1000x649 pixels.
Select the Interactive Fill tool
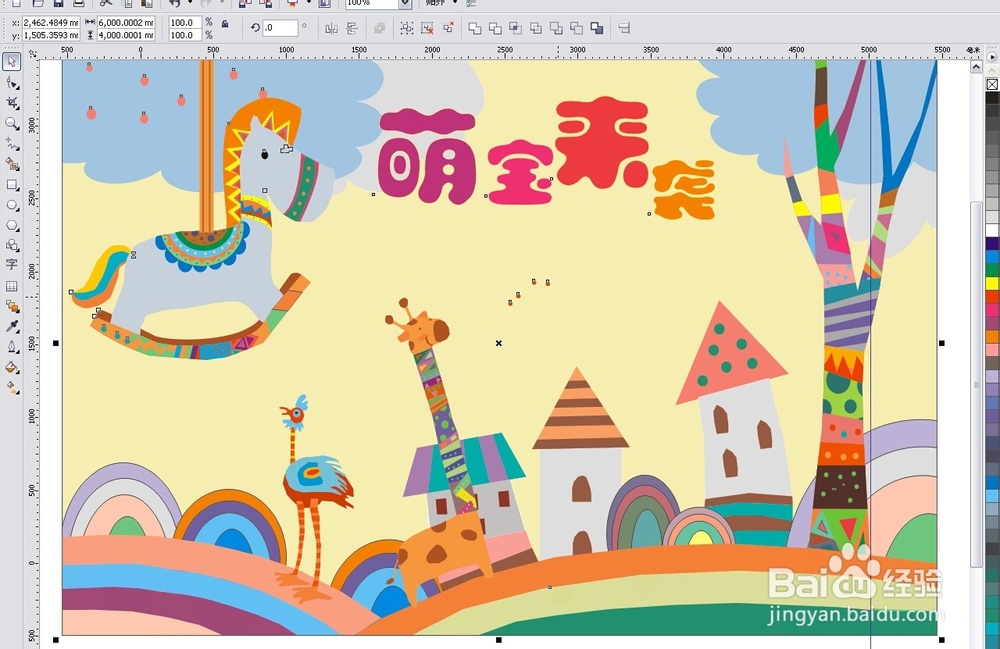tap(13, 388)
